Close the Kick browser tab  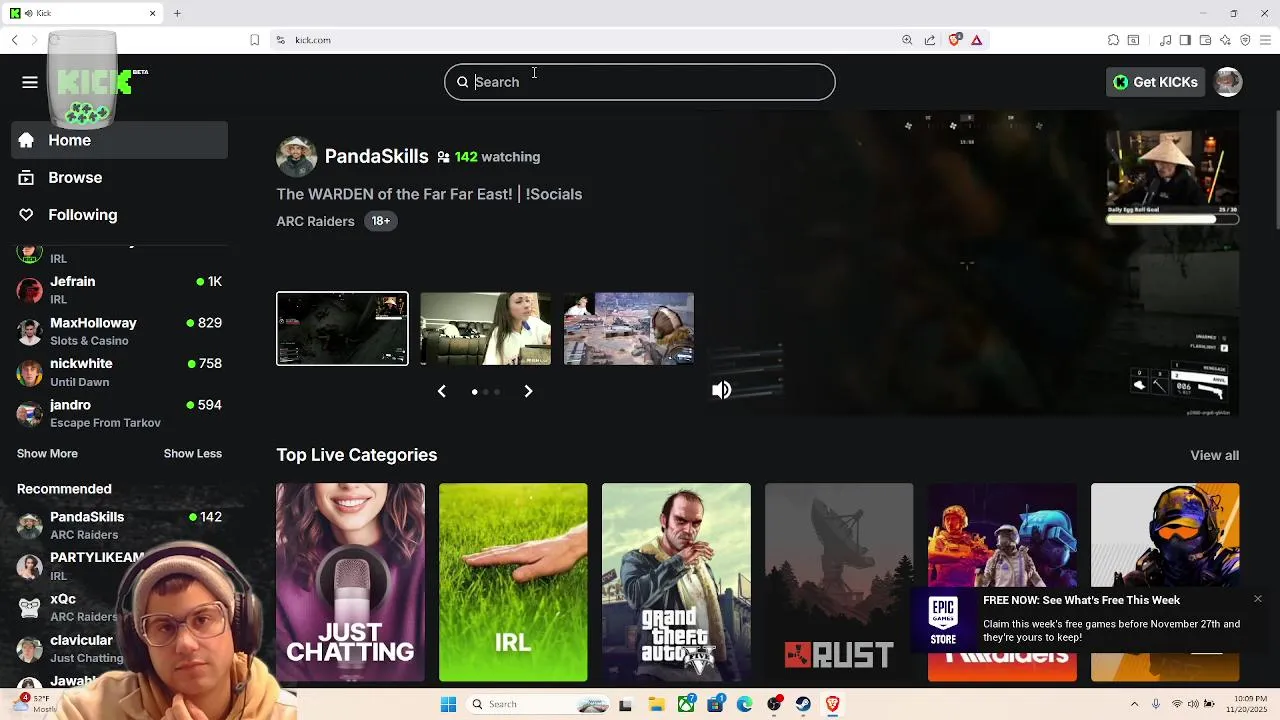(x=152, y=13)
